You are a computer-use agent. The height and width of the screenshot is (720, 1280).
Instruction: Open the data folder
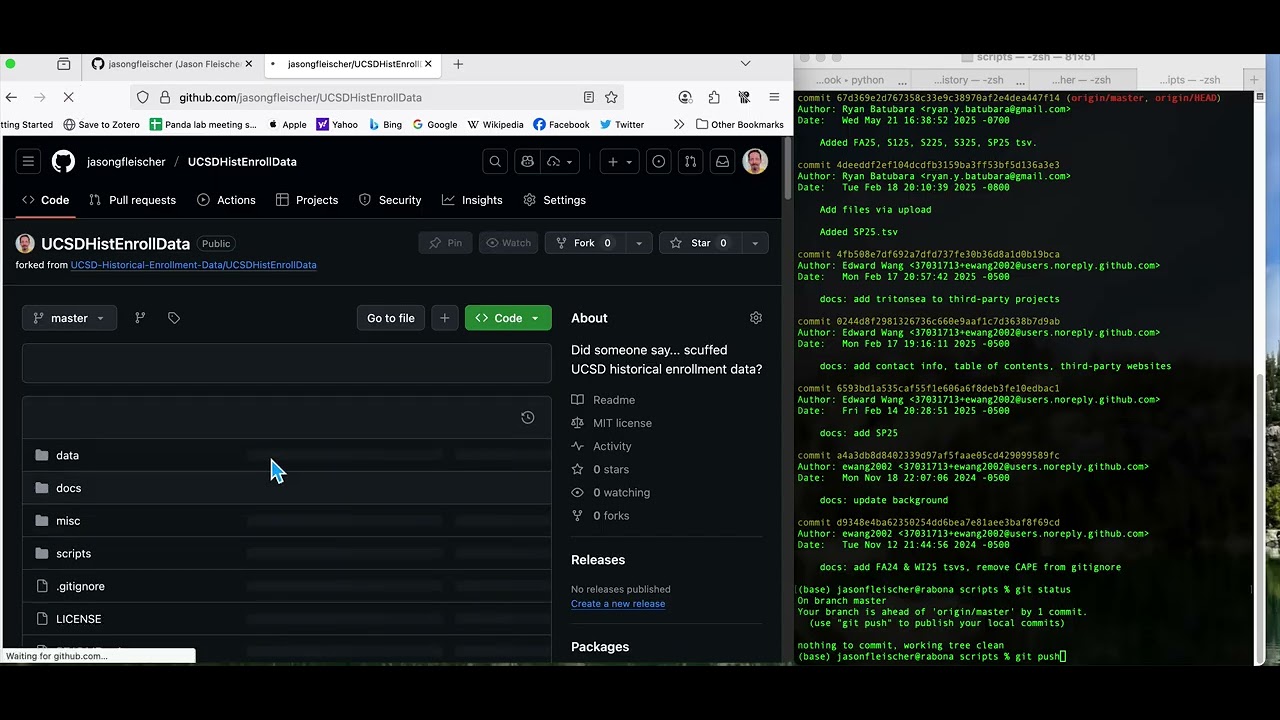tap(67, 455)
